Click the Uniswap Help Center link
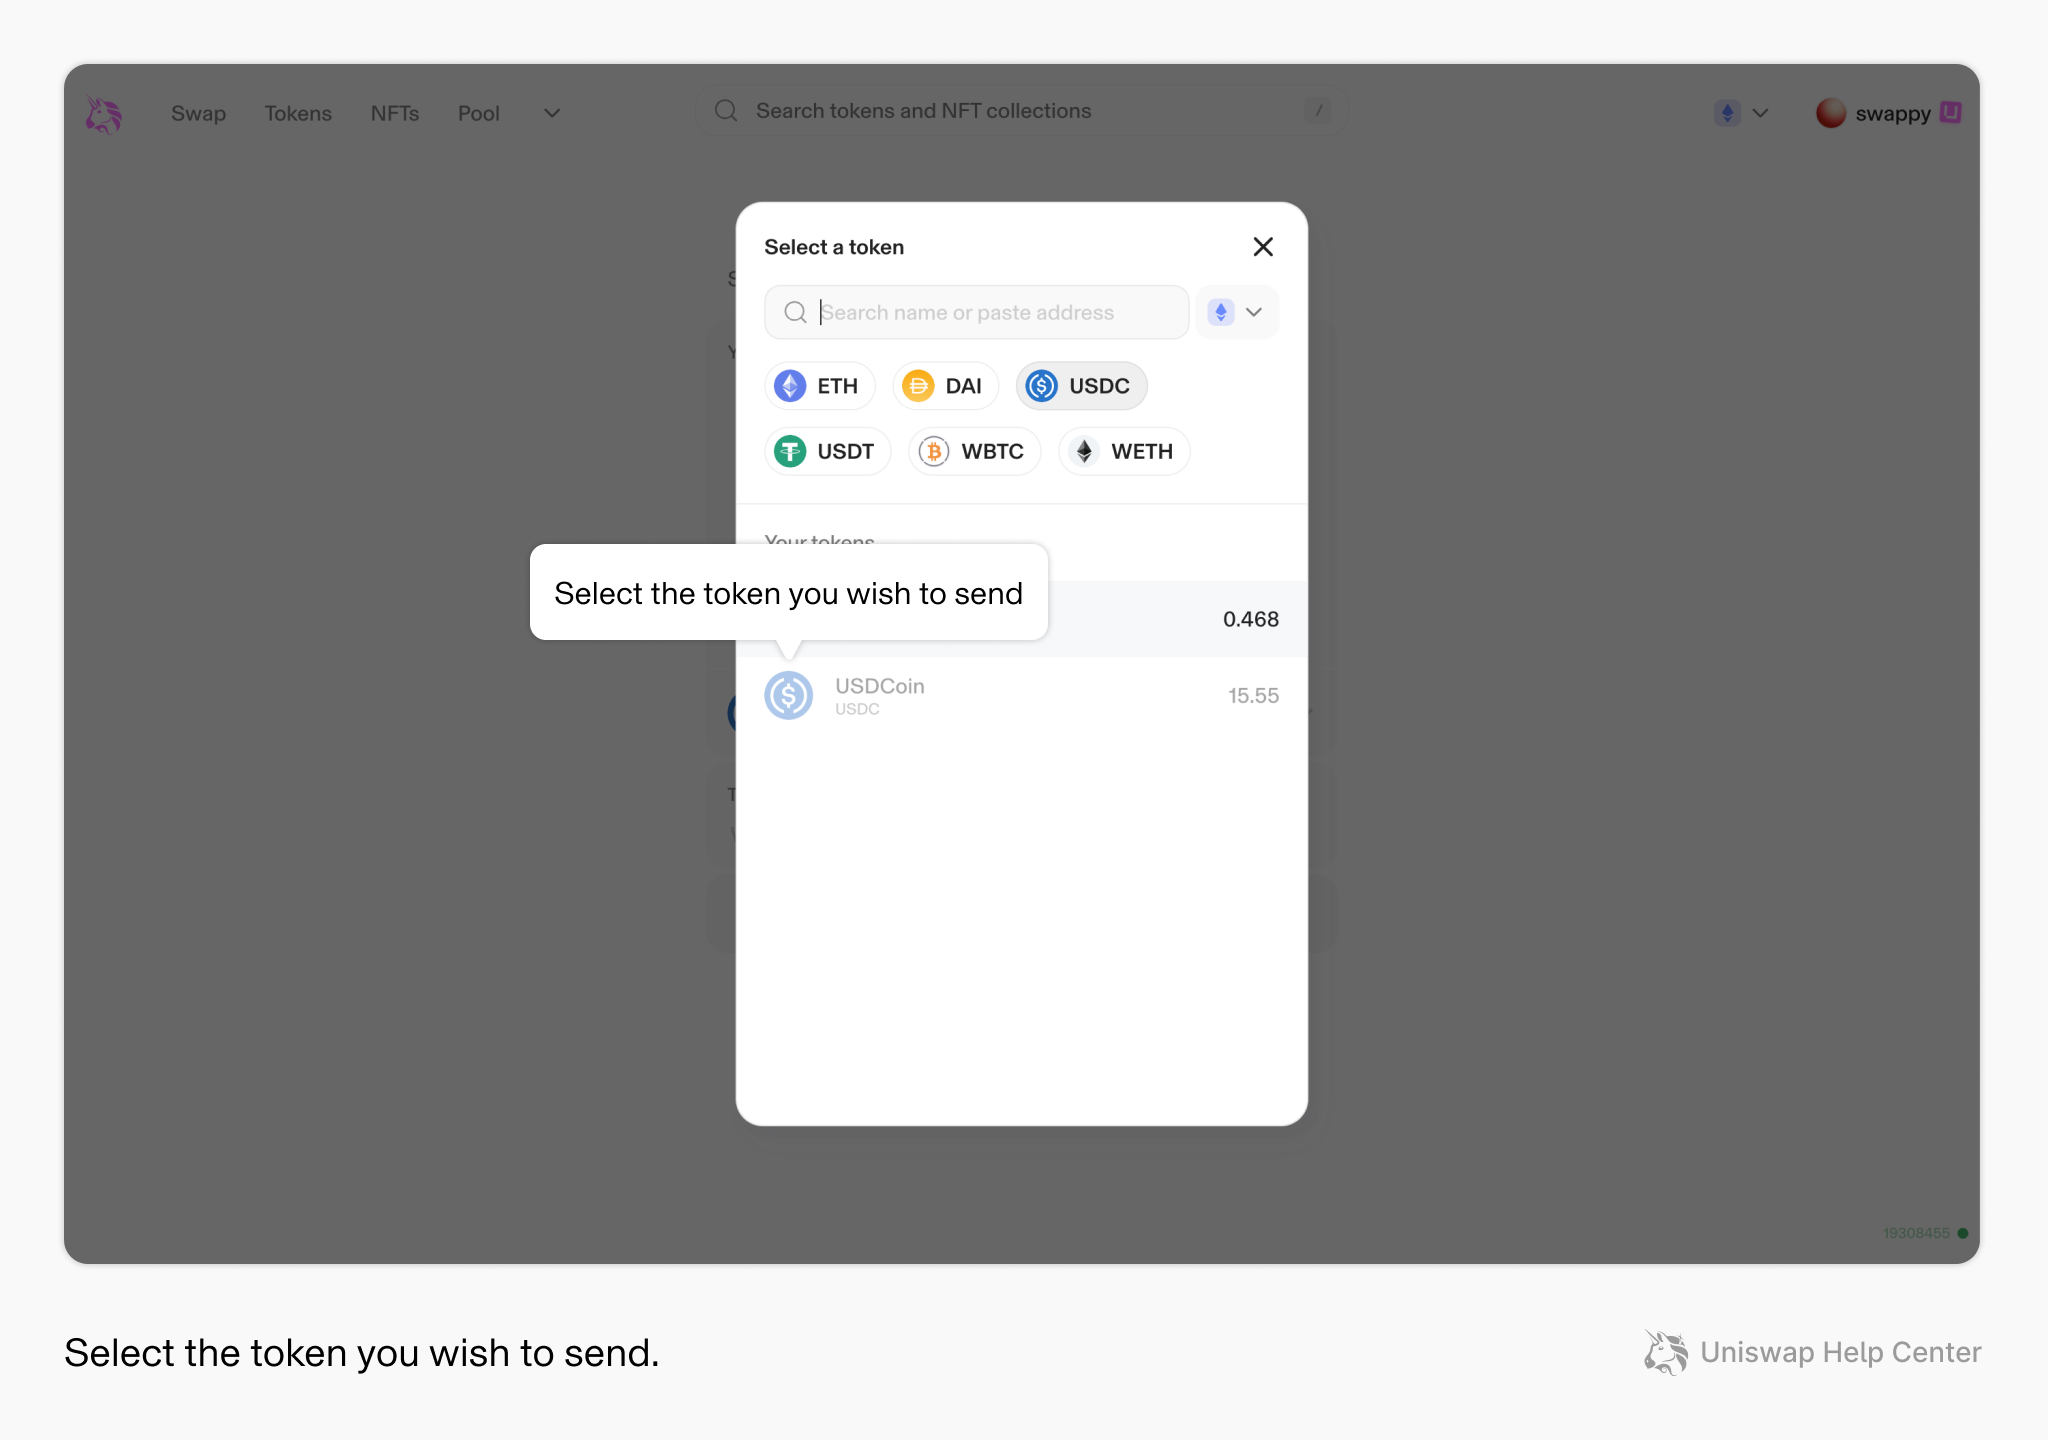The width and height of the screenshot is (2048, 1440). click(1813, 1352)
